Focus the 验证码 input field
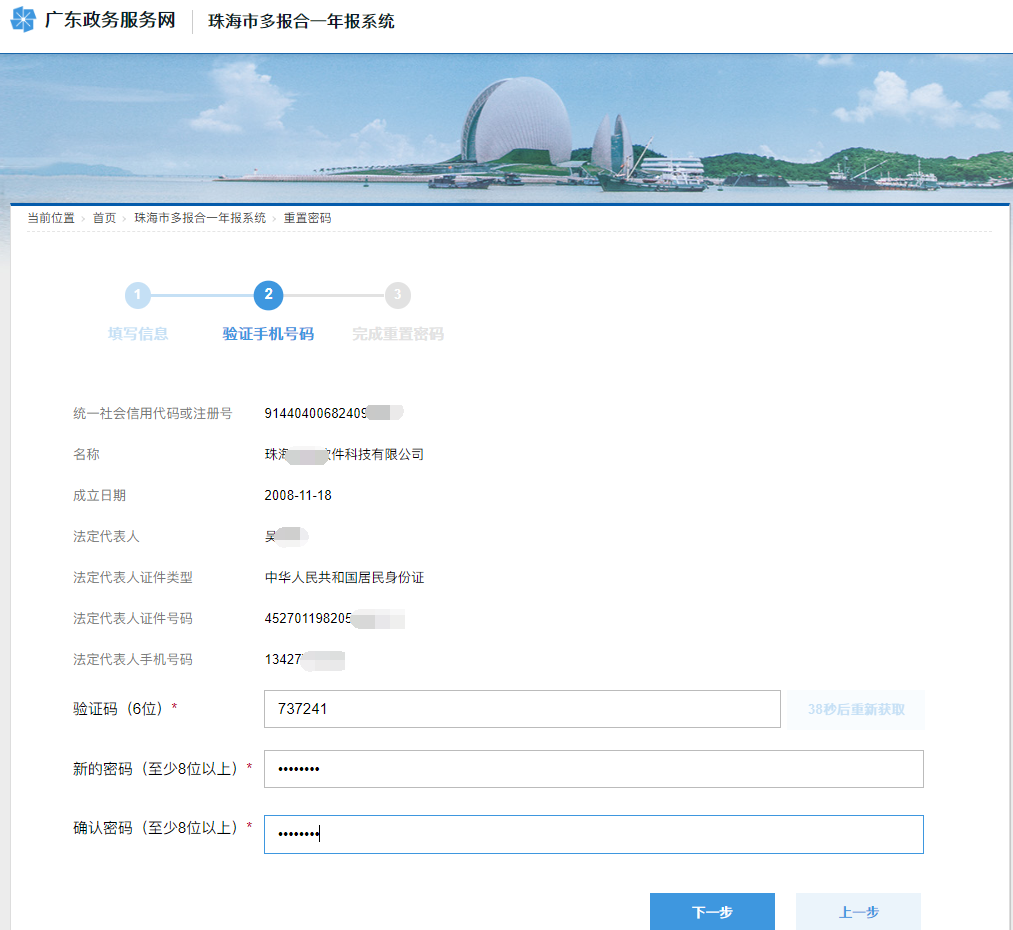 [521, 709]
